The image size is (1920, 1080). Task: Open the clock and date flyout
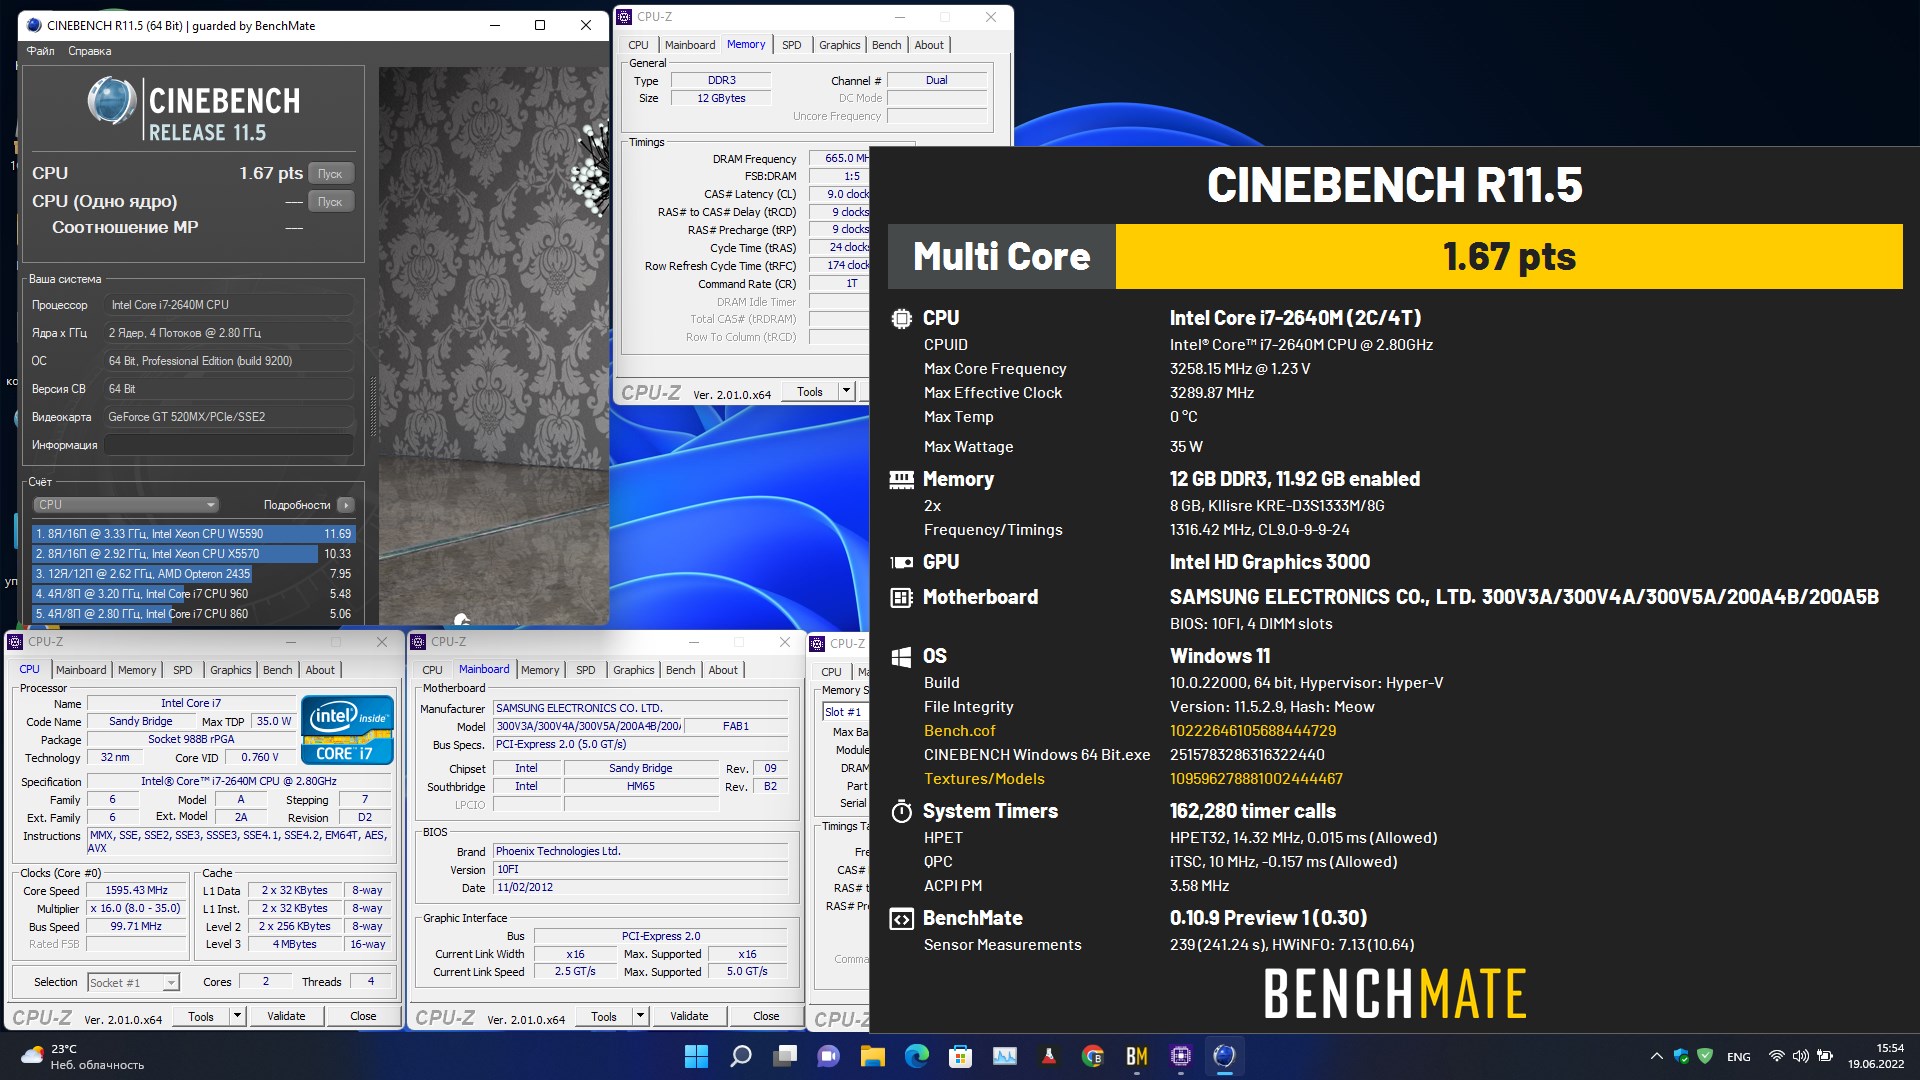[1876, 1056]
